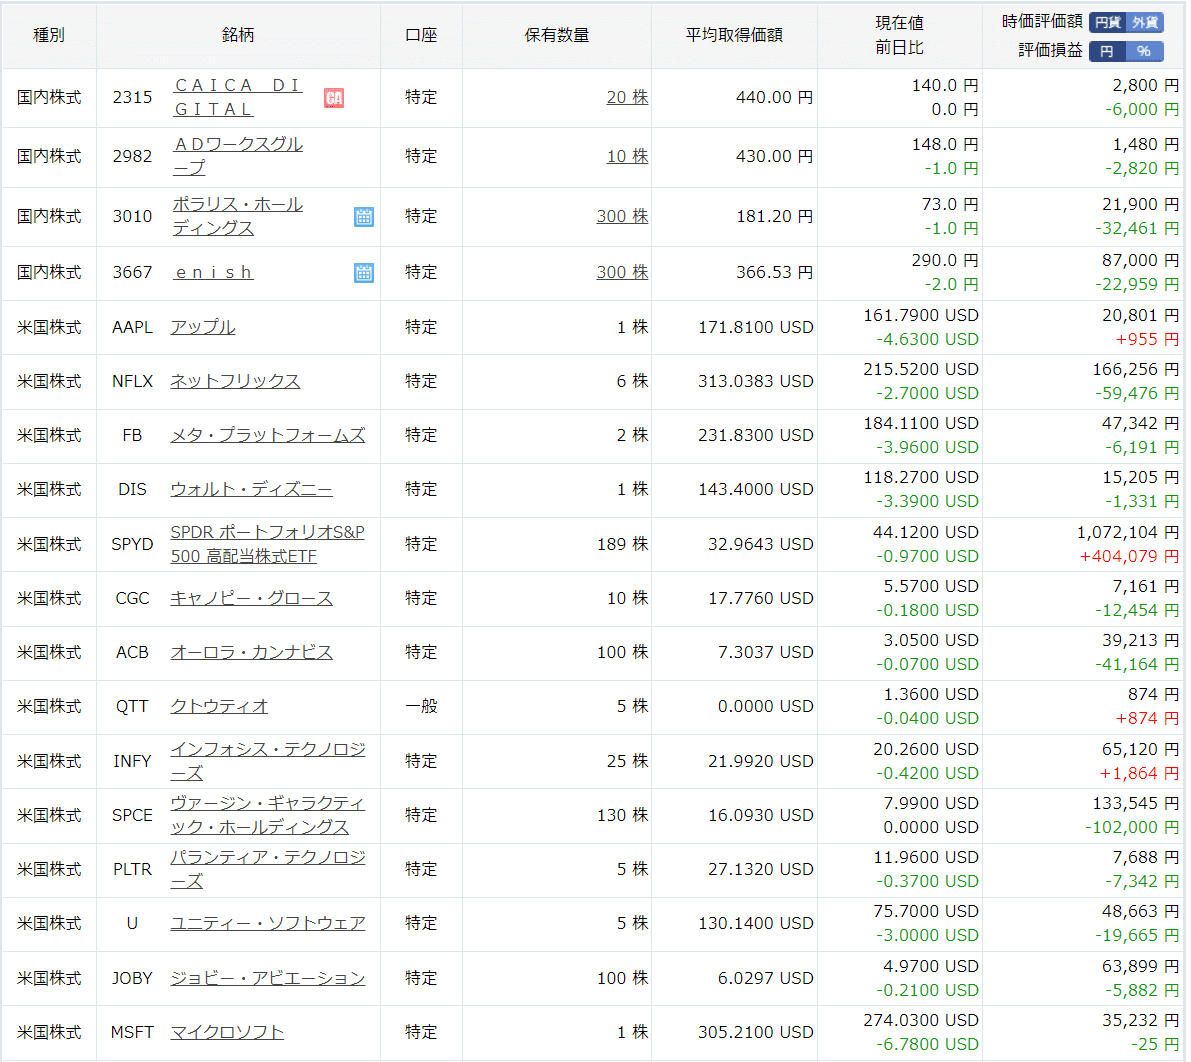The width and height of the screenshot is (1191, 1062).
Task: Click the 10 株 quantity link for ADワークス
Action: coord(627,156)
